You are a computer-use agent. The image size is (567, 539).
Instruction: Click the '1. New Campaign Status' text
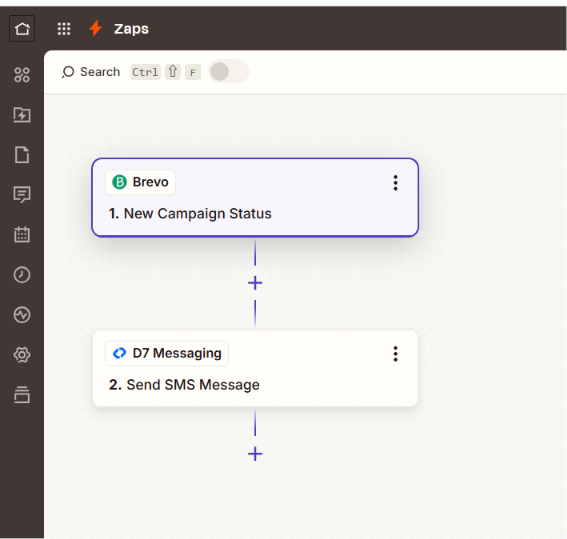click(190, 214)
